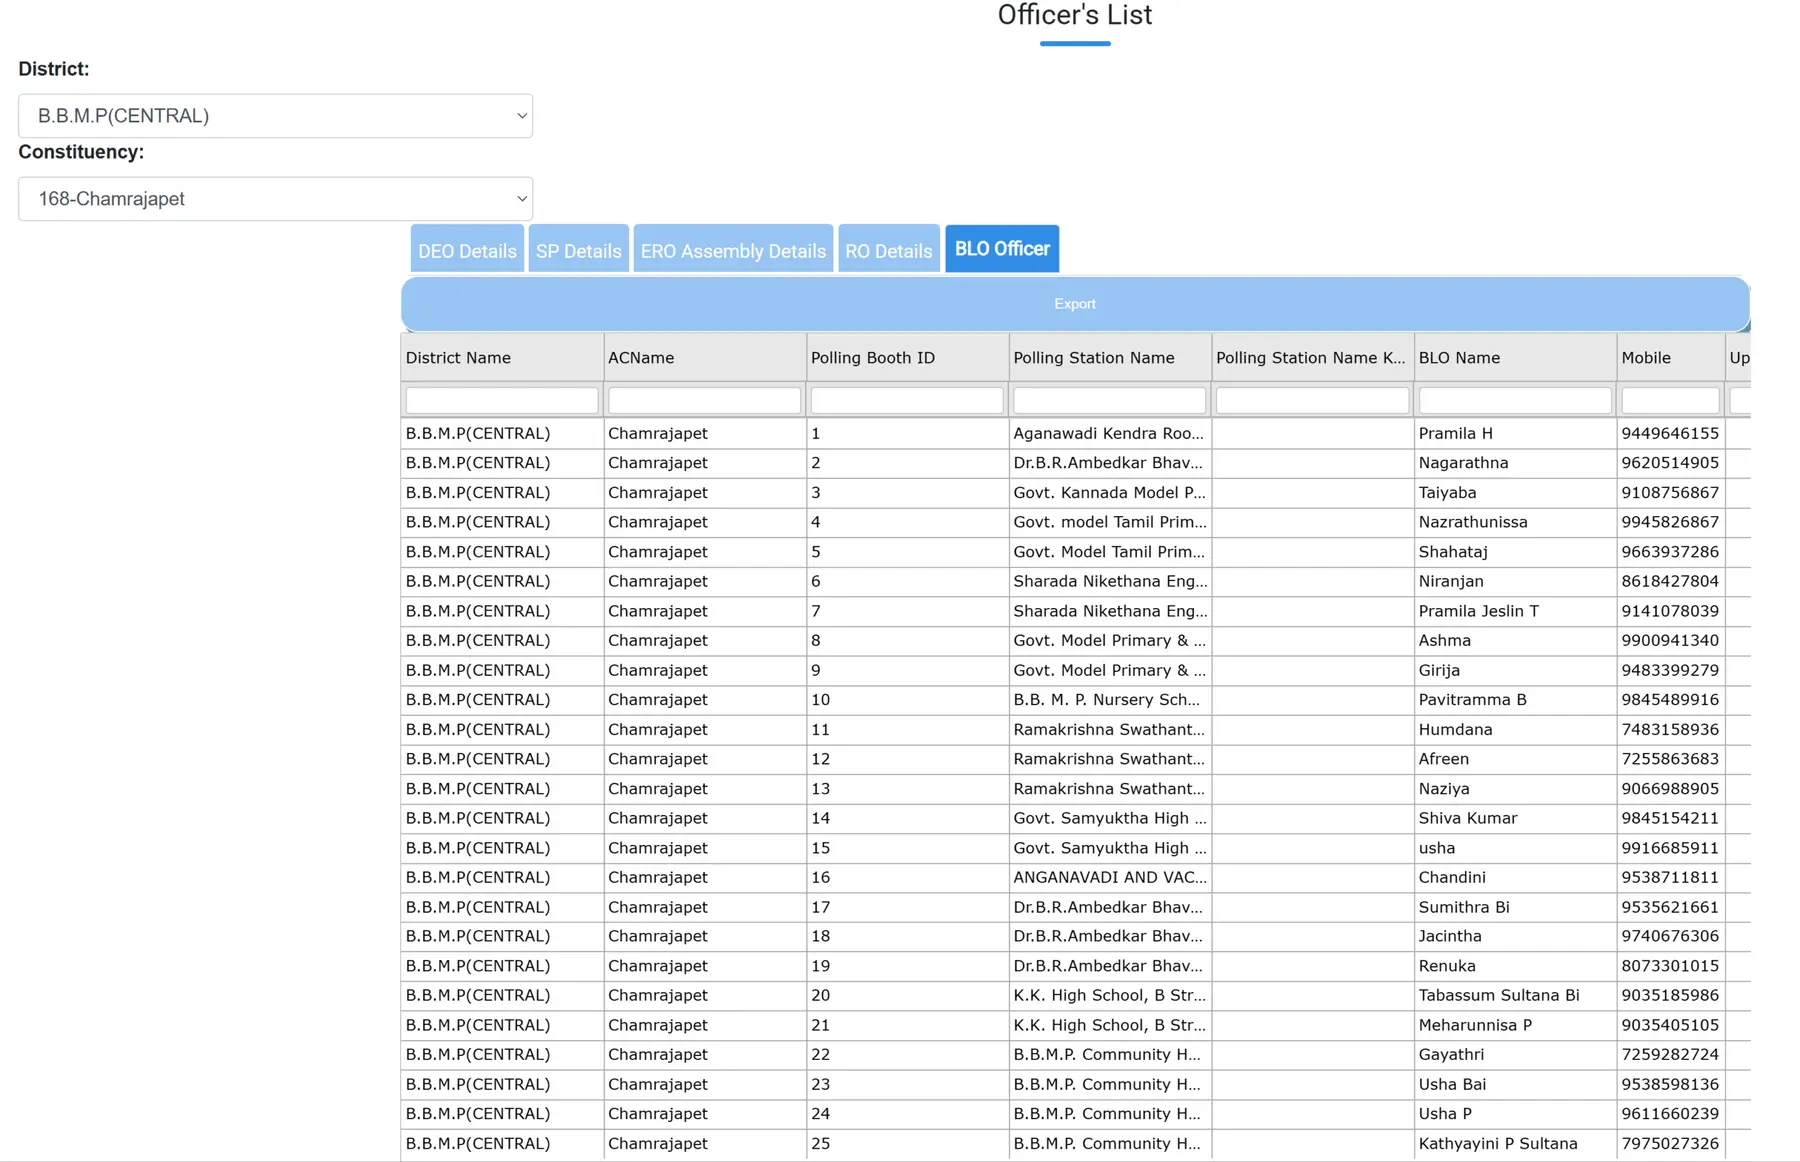
Task: Select BLO name Shiva Kumar
Action: click(1467, 818)
